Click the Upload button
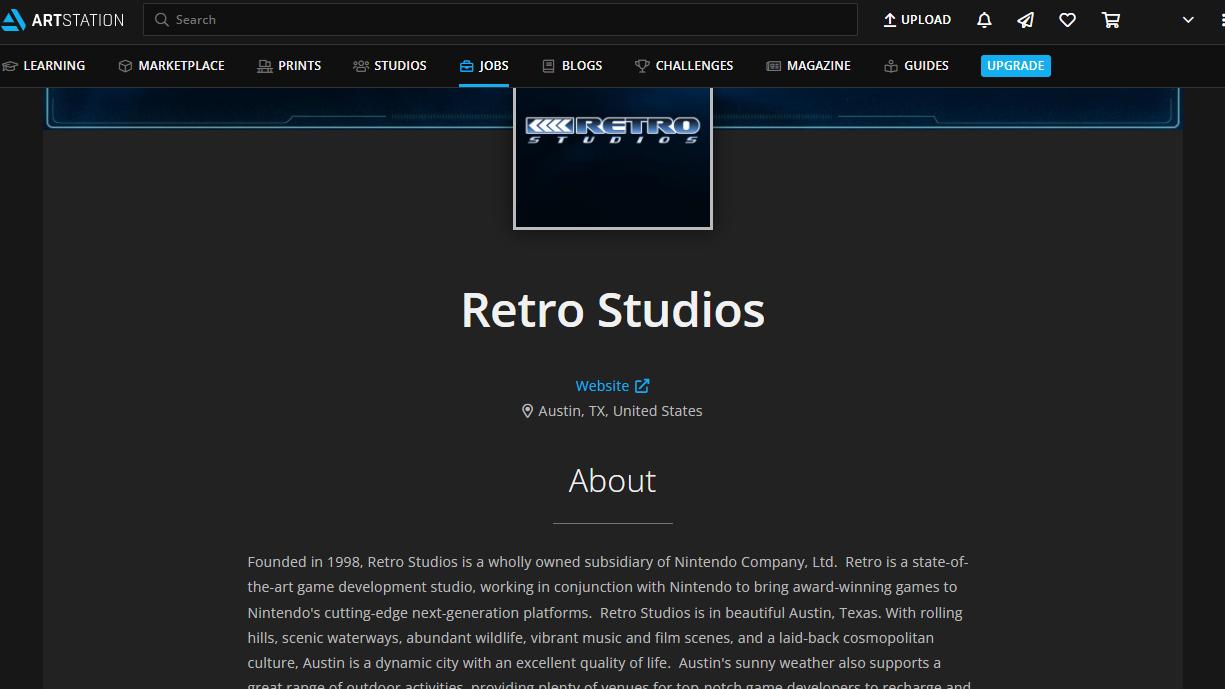Screen dimensions: 1225x689 (x=917, y=20)
